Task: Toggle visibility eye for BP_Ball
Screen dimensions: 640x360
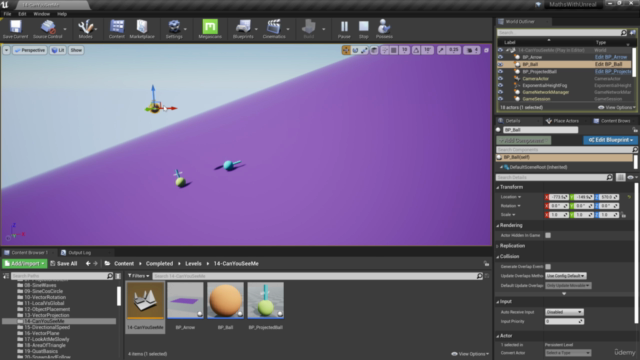Action: coord(500,64)
